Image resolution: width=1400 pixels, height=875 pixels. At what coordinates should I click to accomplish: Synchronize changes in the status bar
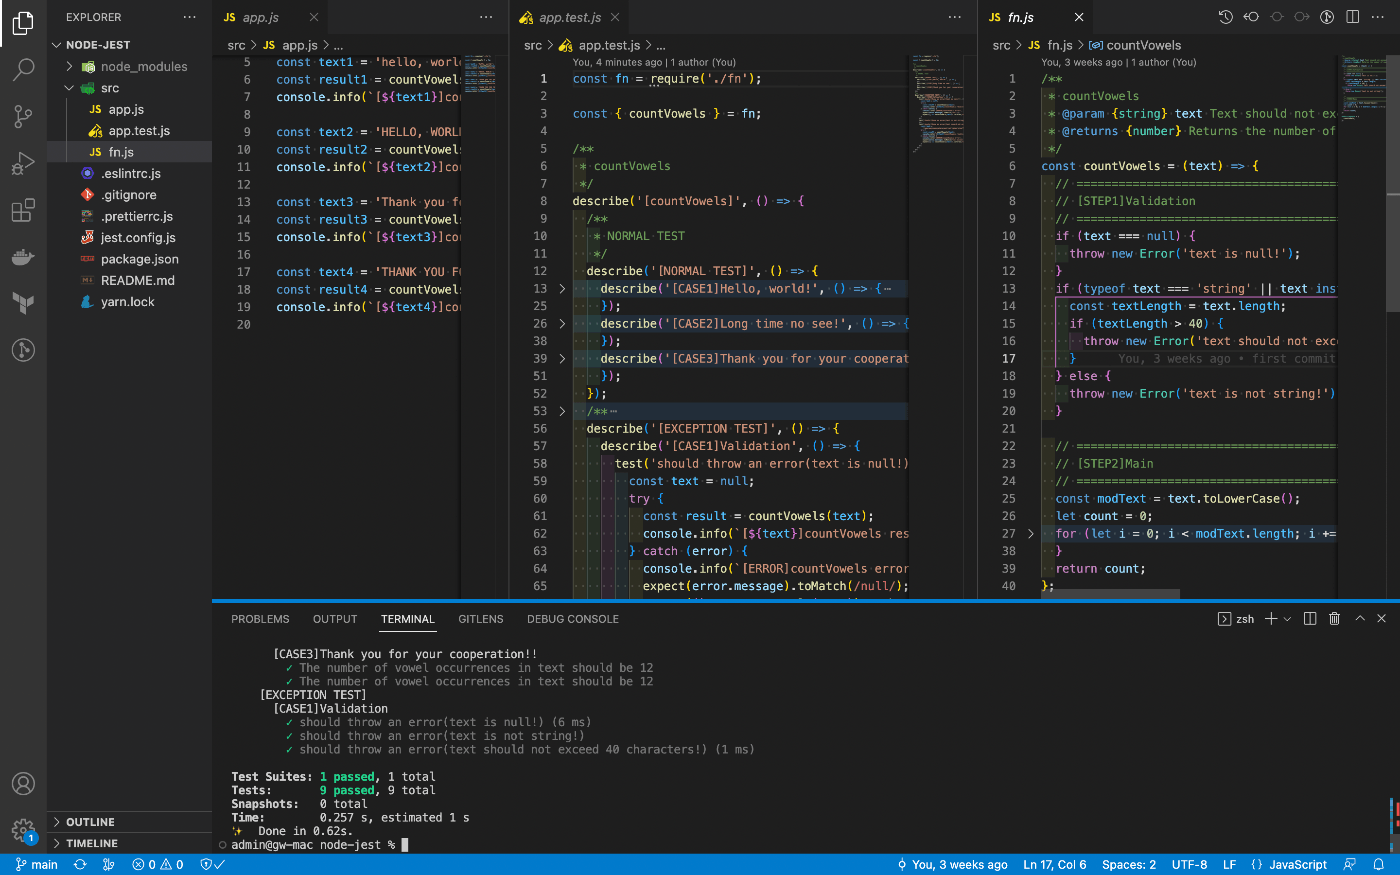point(80,865)
